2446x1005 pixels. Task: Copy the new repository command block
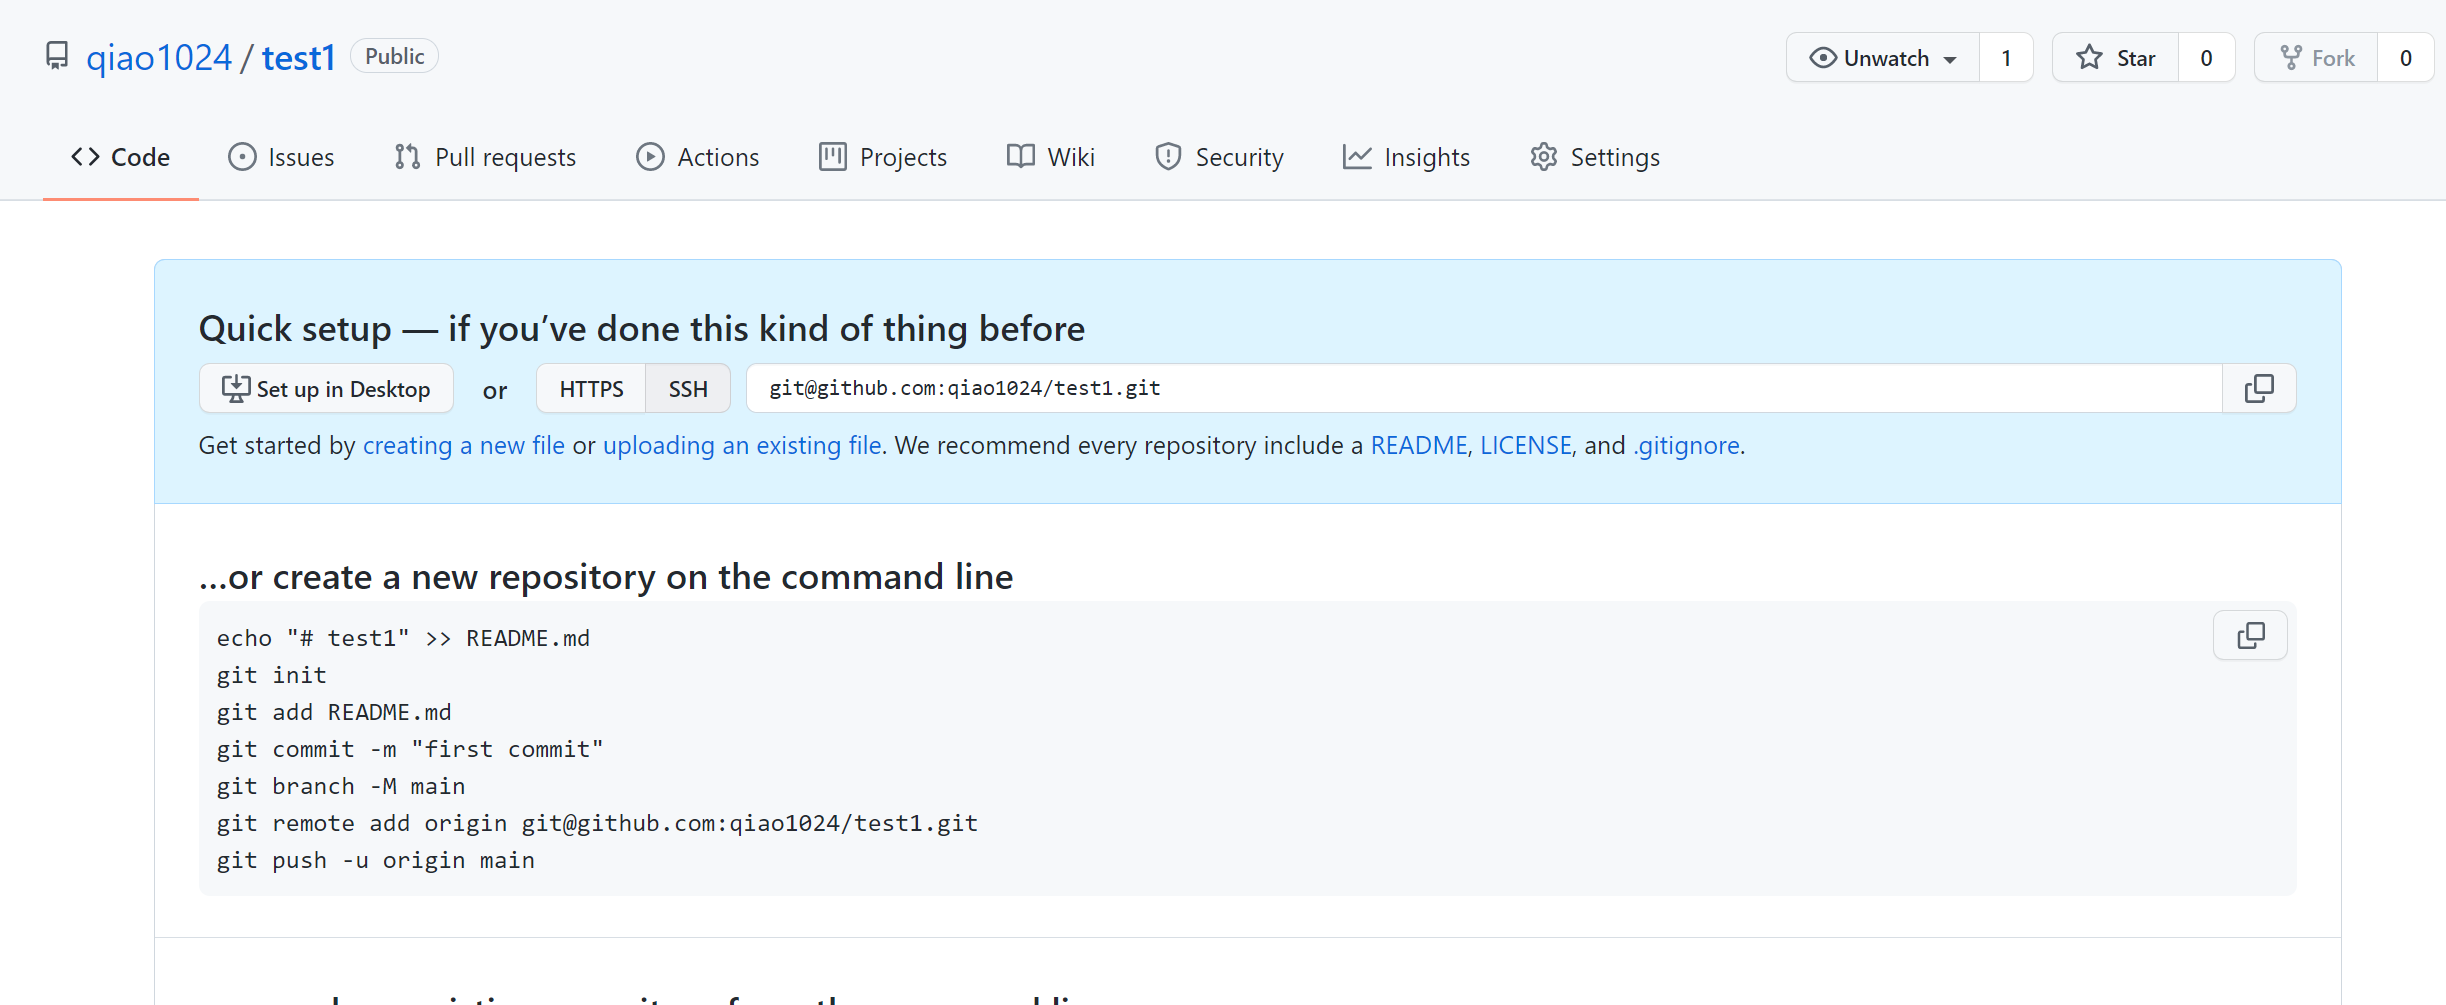pos(2250,635)
